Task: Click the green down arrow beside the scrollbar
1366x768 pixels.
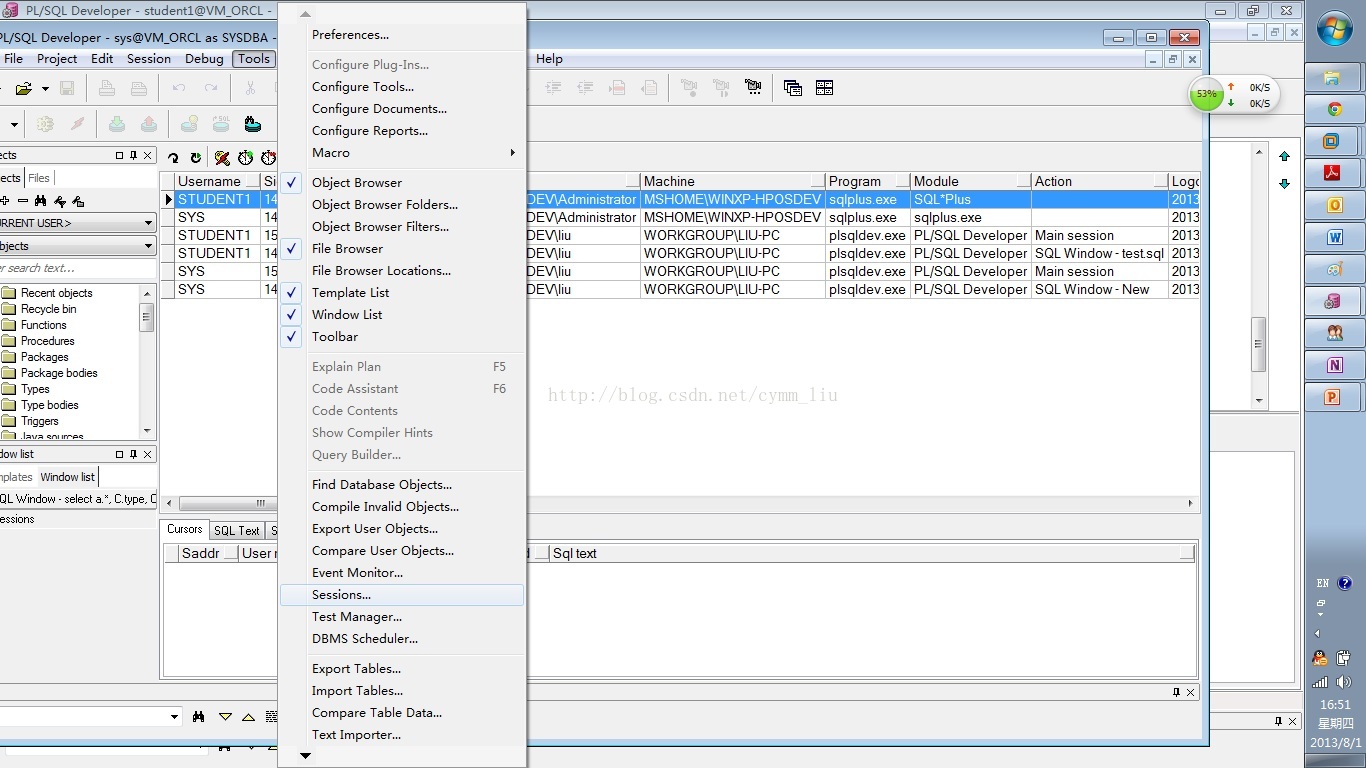Action: pos(1285,184)
